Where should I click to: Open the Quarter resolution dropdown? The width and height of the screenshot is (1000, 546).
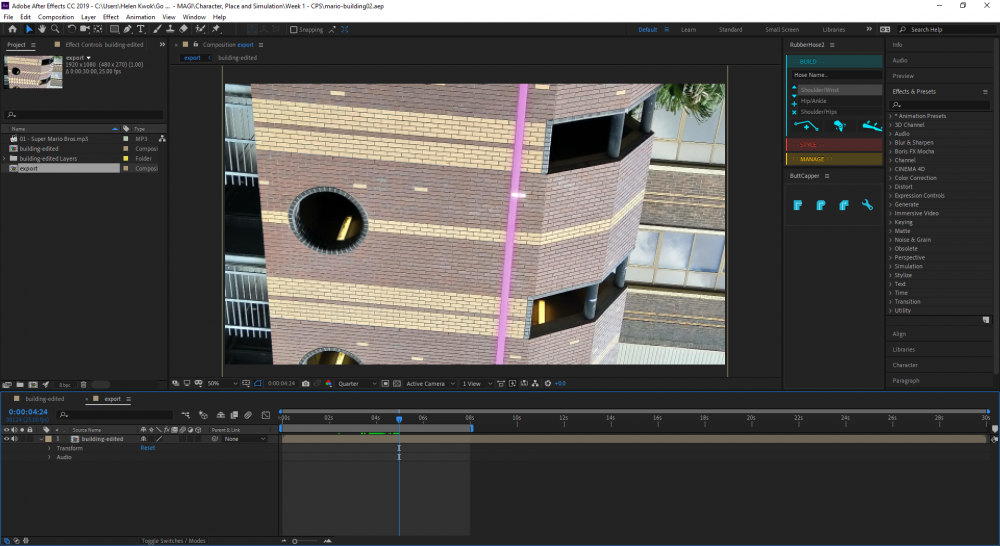pos(357,383)
